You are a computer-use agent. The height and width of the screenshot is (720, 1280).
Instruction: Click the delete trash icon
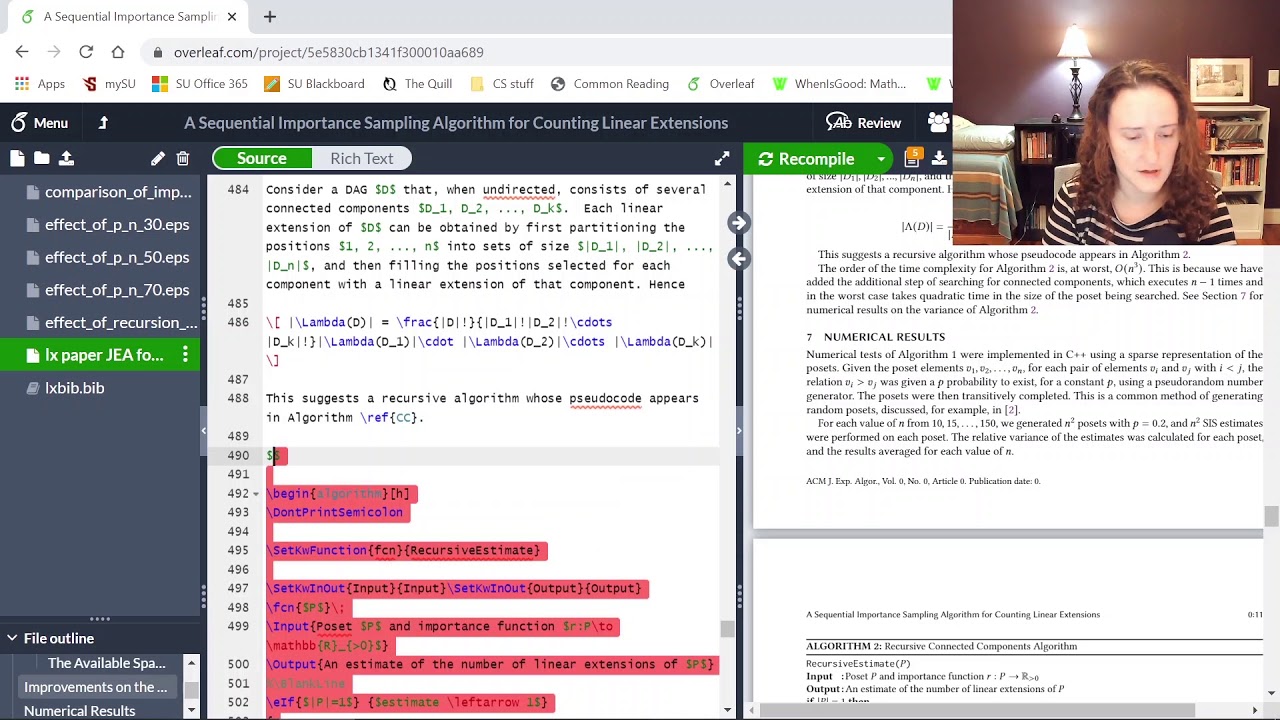point(183,158)
